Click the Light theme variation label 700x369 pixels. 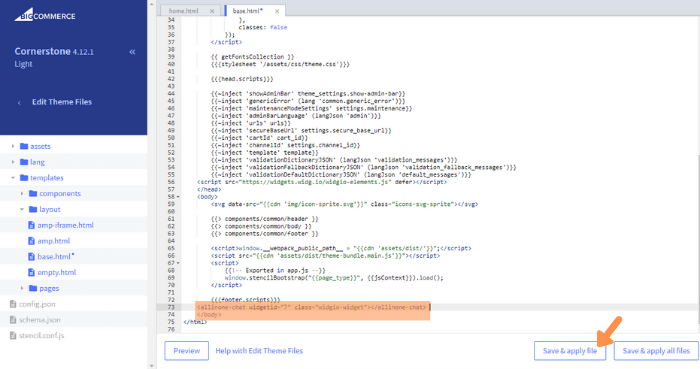click(23, 64)
